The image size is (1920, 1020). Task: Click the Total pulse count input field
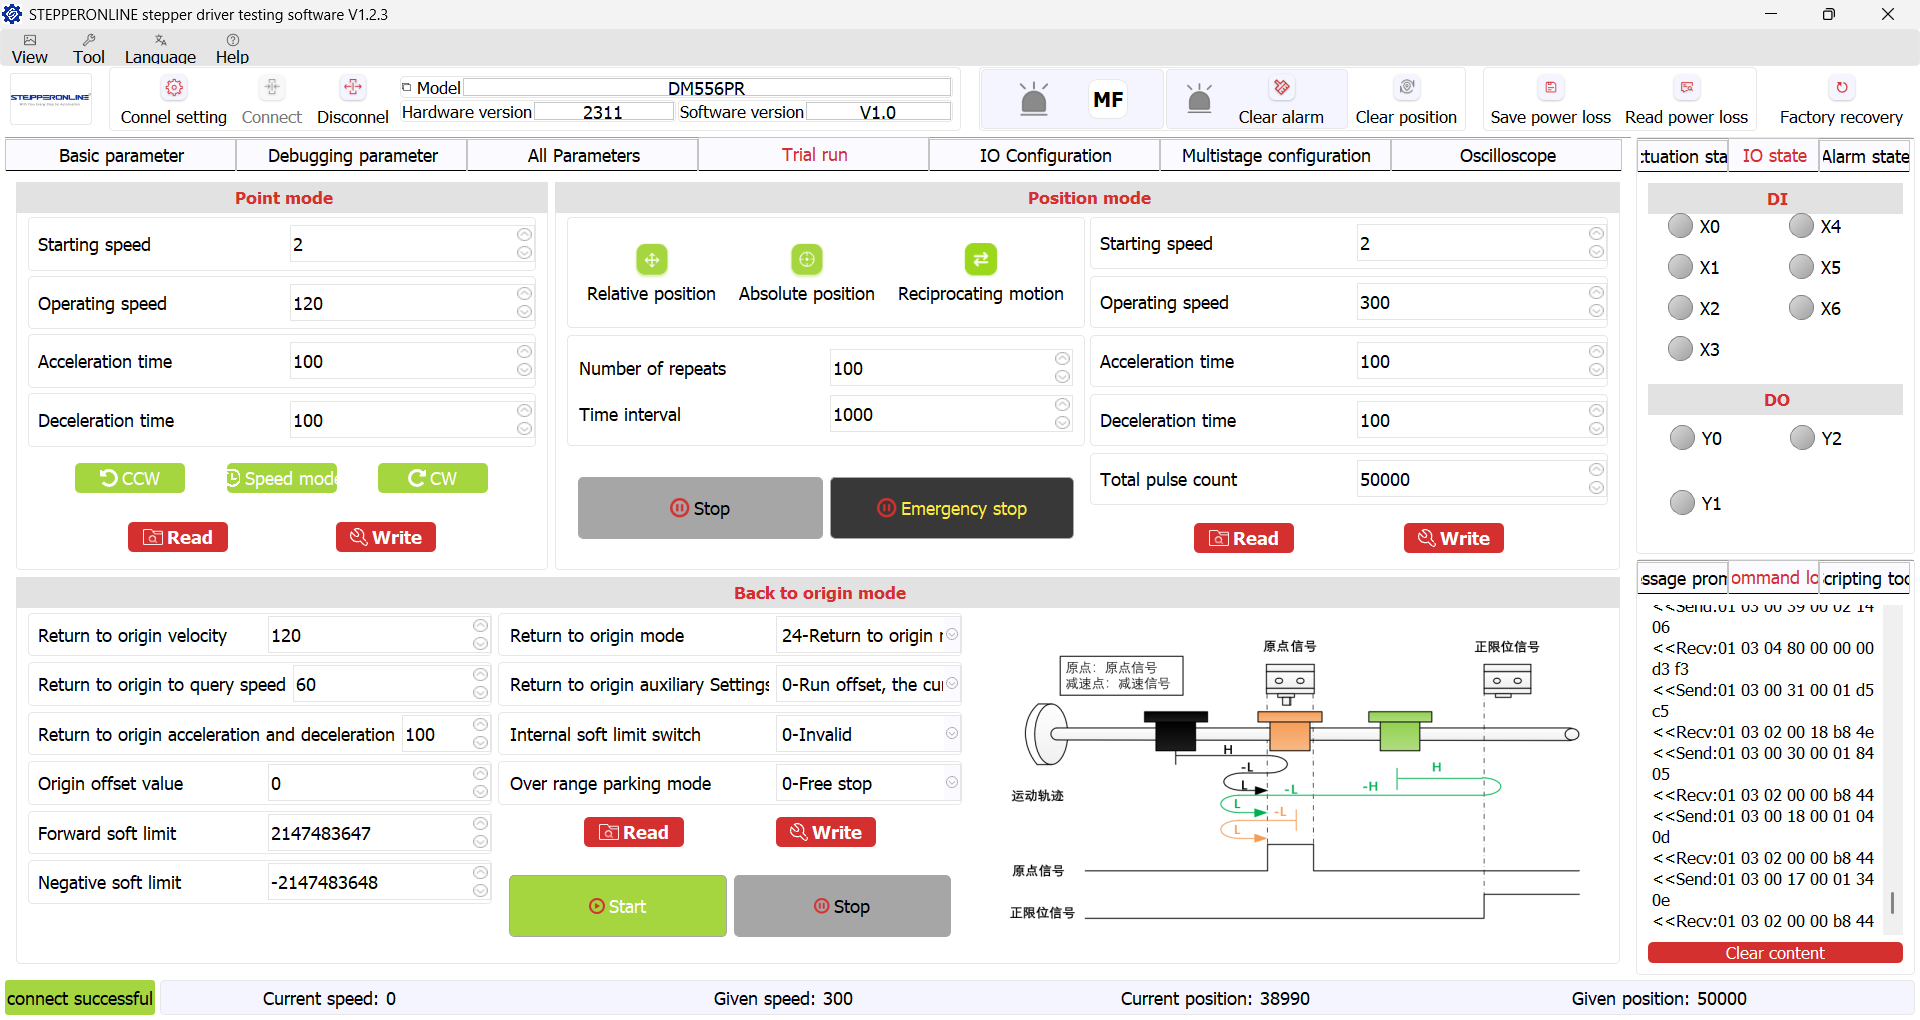[x=1470, y=480]
